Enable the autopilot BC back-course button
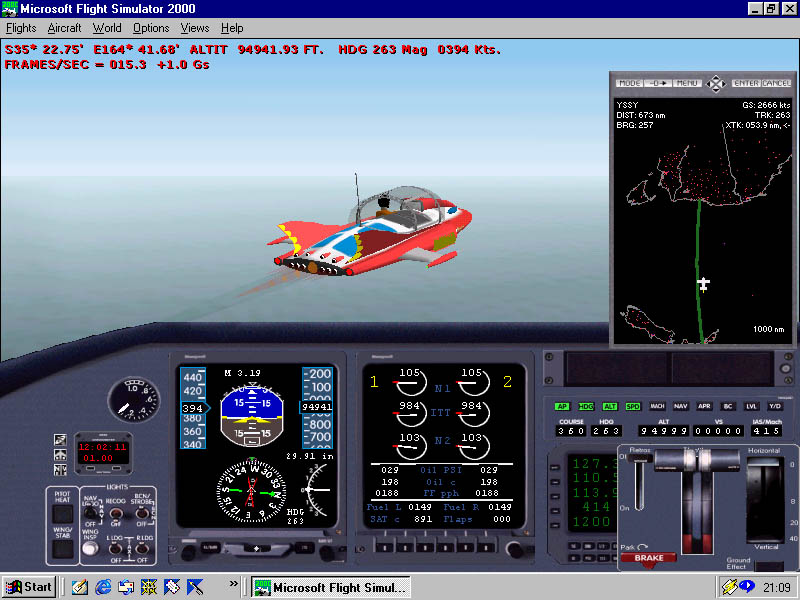The width and height of the screenshot is (800, 600). tap(728, 407)
